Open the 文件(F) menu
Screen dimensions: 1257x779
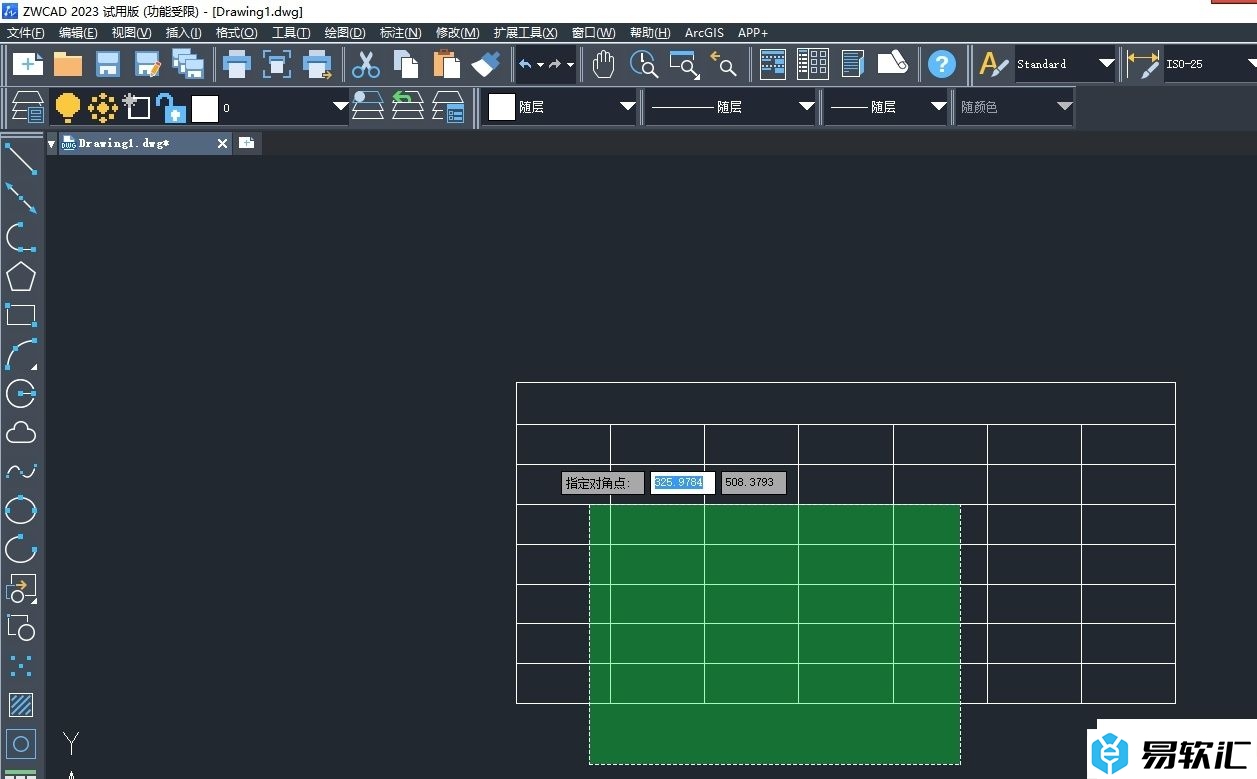pos(26,33)
